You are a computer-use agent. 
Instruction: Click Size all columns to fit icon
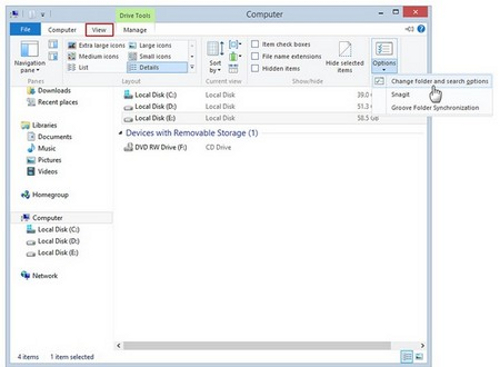[x=233, y=68]
